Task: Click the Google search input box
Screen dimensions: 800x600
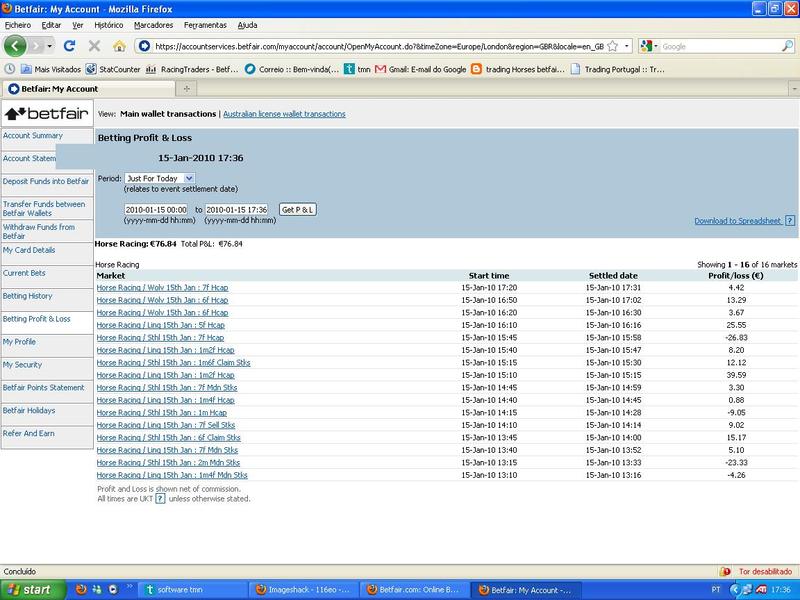Action: click(720, 46)
